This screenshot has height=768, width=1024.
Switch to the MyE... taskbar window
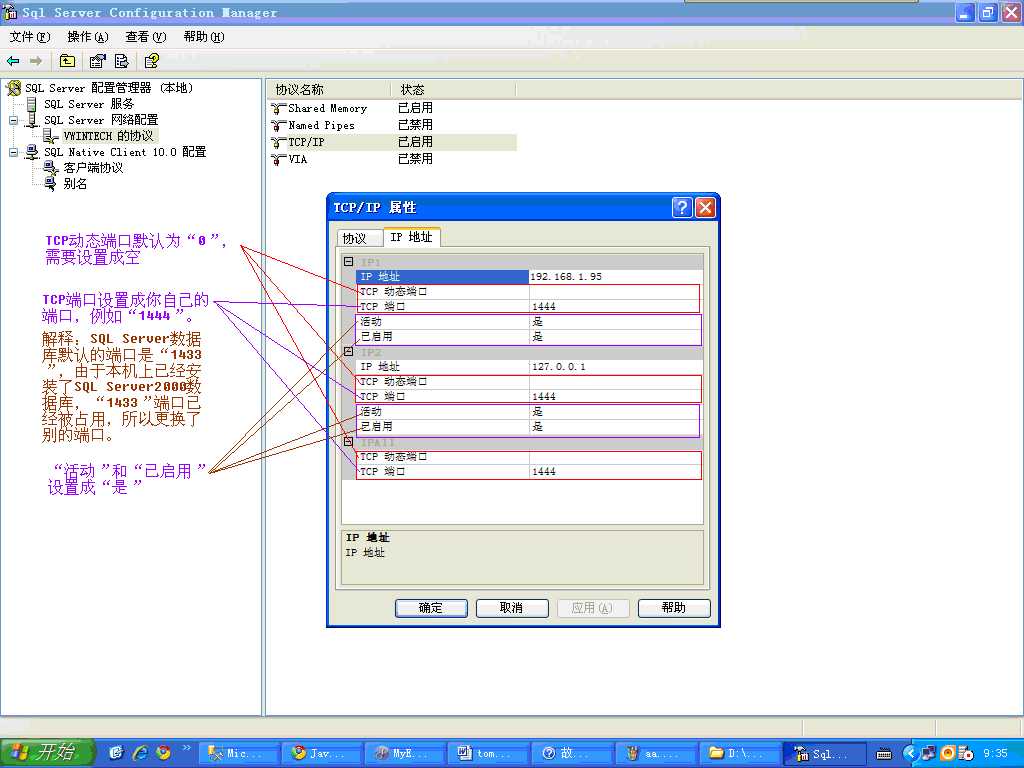pyautogui.click(x=405, y=754)
